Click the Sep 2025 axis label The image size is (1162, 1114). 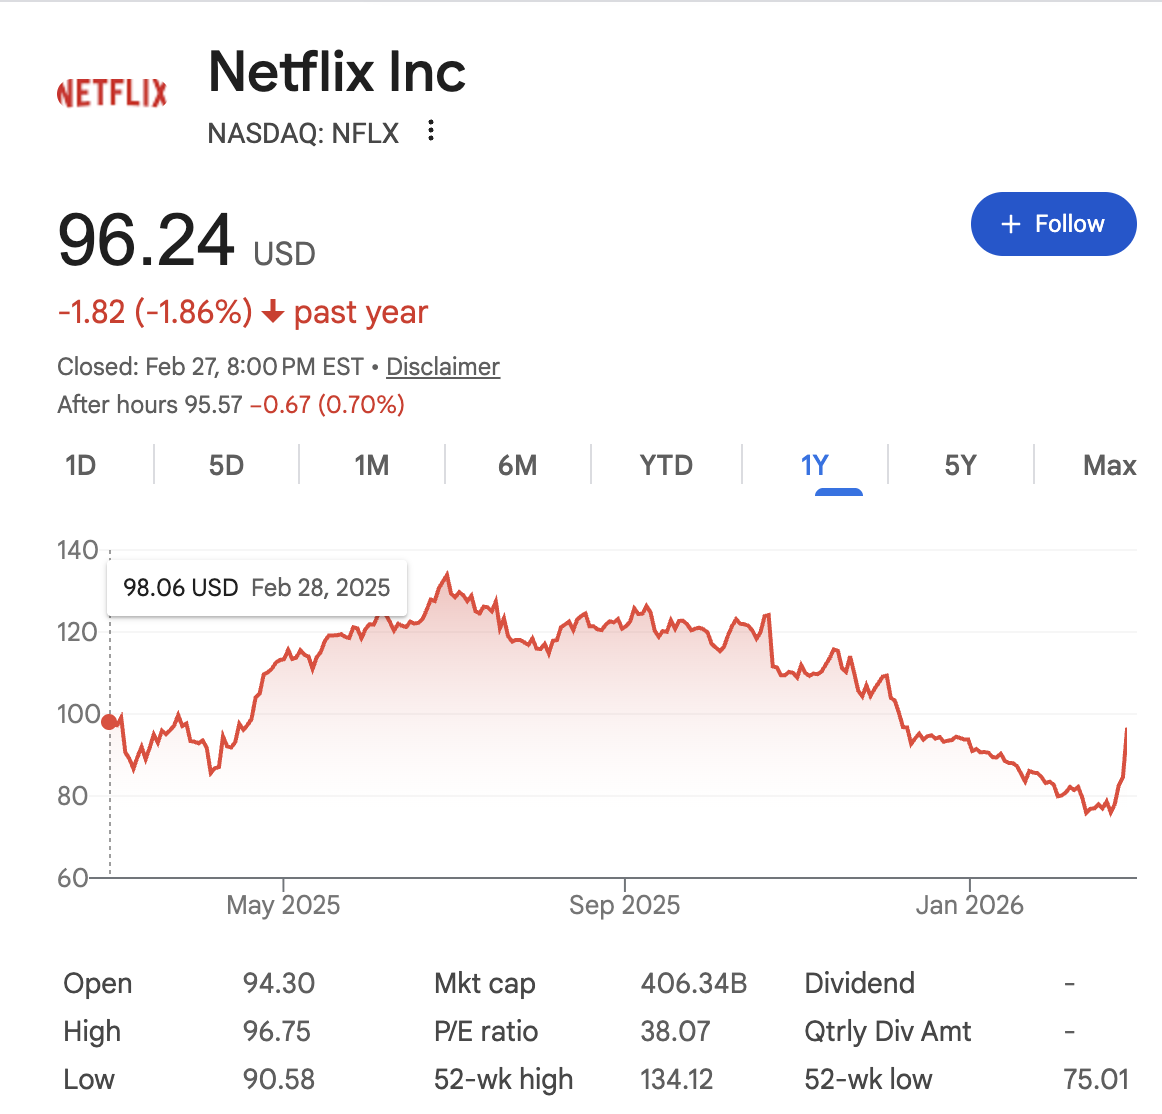point(624,905)
